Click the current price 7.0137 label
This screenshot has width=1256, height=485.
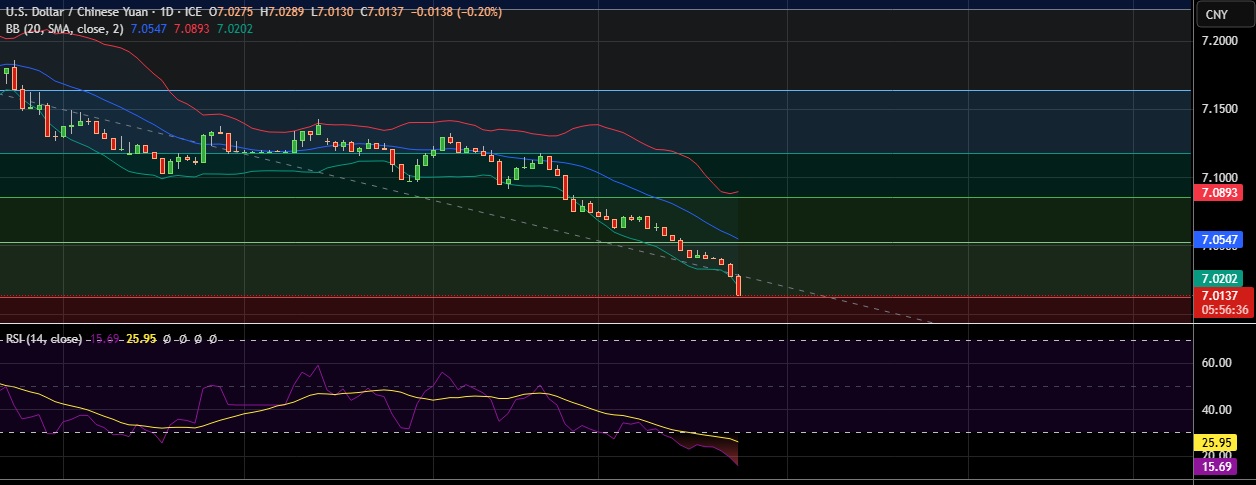point(1222,296)
